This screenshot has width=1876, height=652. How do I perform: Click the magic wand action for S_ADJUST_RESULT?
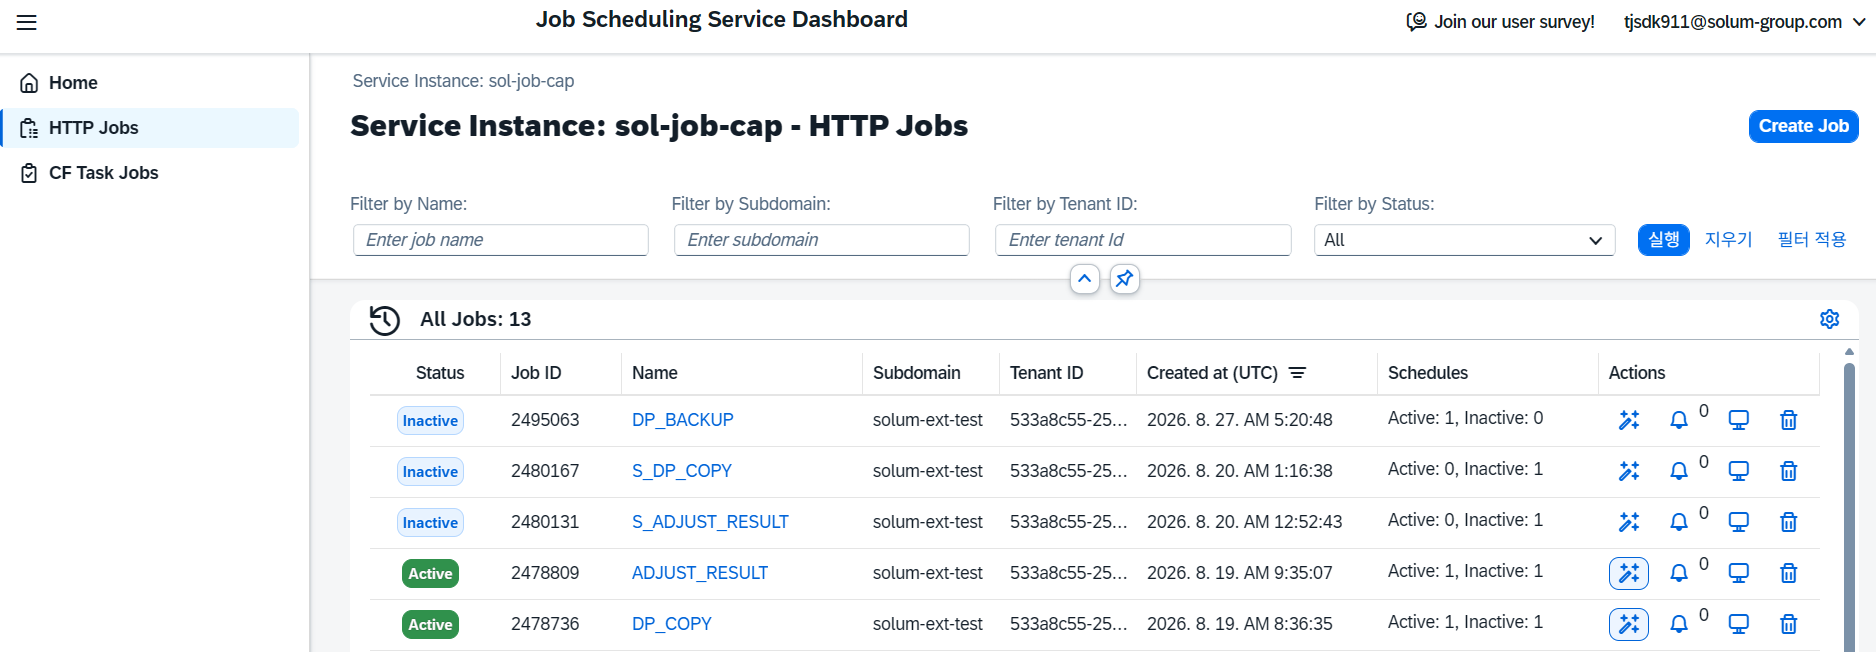coord(1629,522)
